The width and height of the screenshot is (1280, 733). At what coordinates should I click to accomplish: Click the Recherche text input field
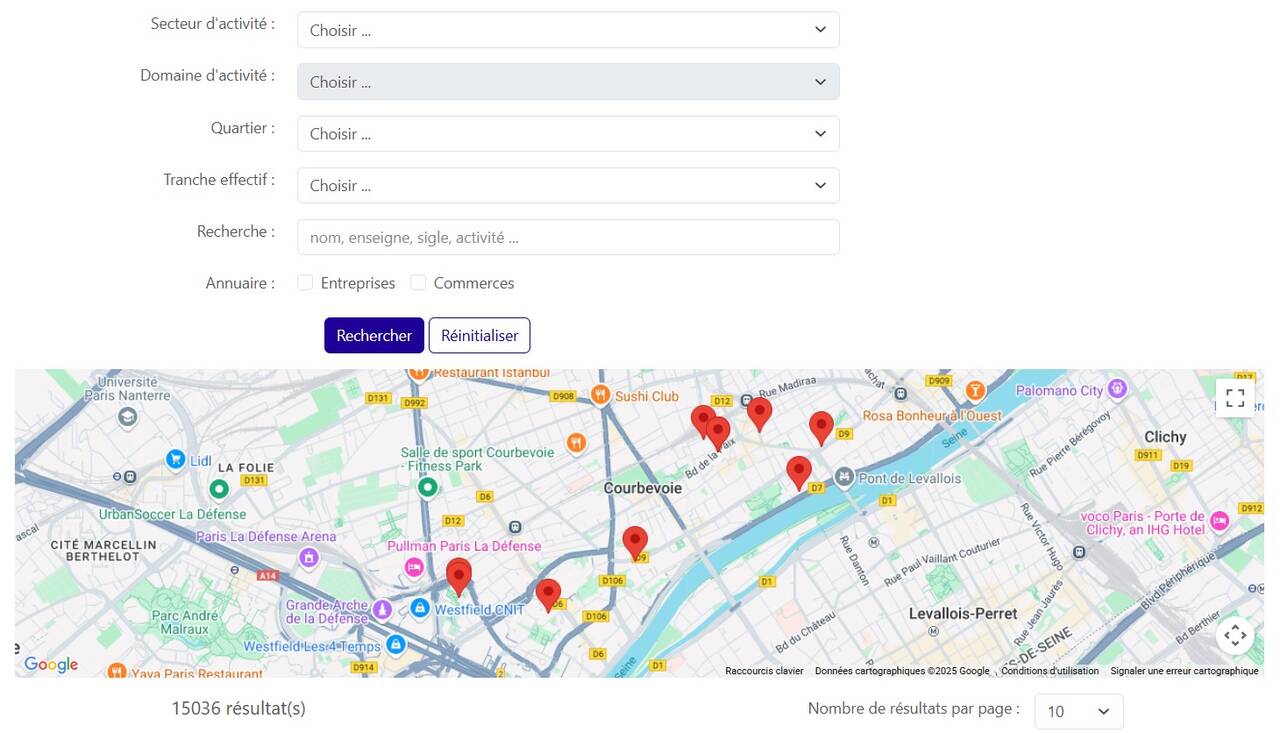567,237
